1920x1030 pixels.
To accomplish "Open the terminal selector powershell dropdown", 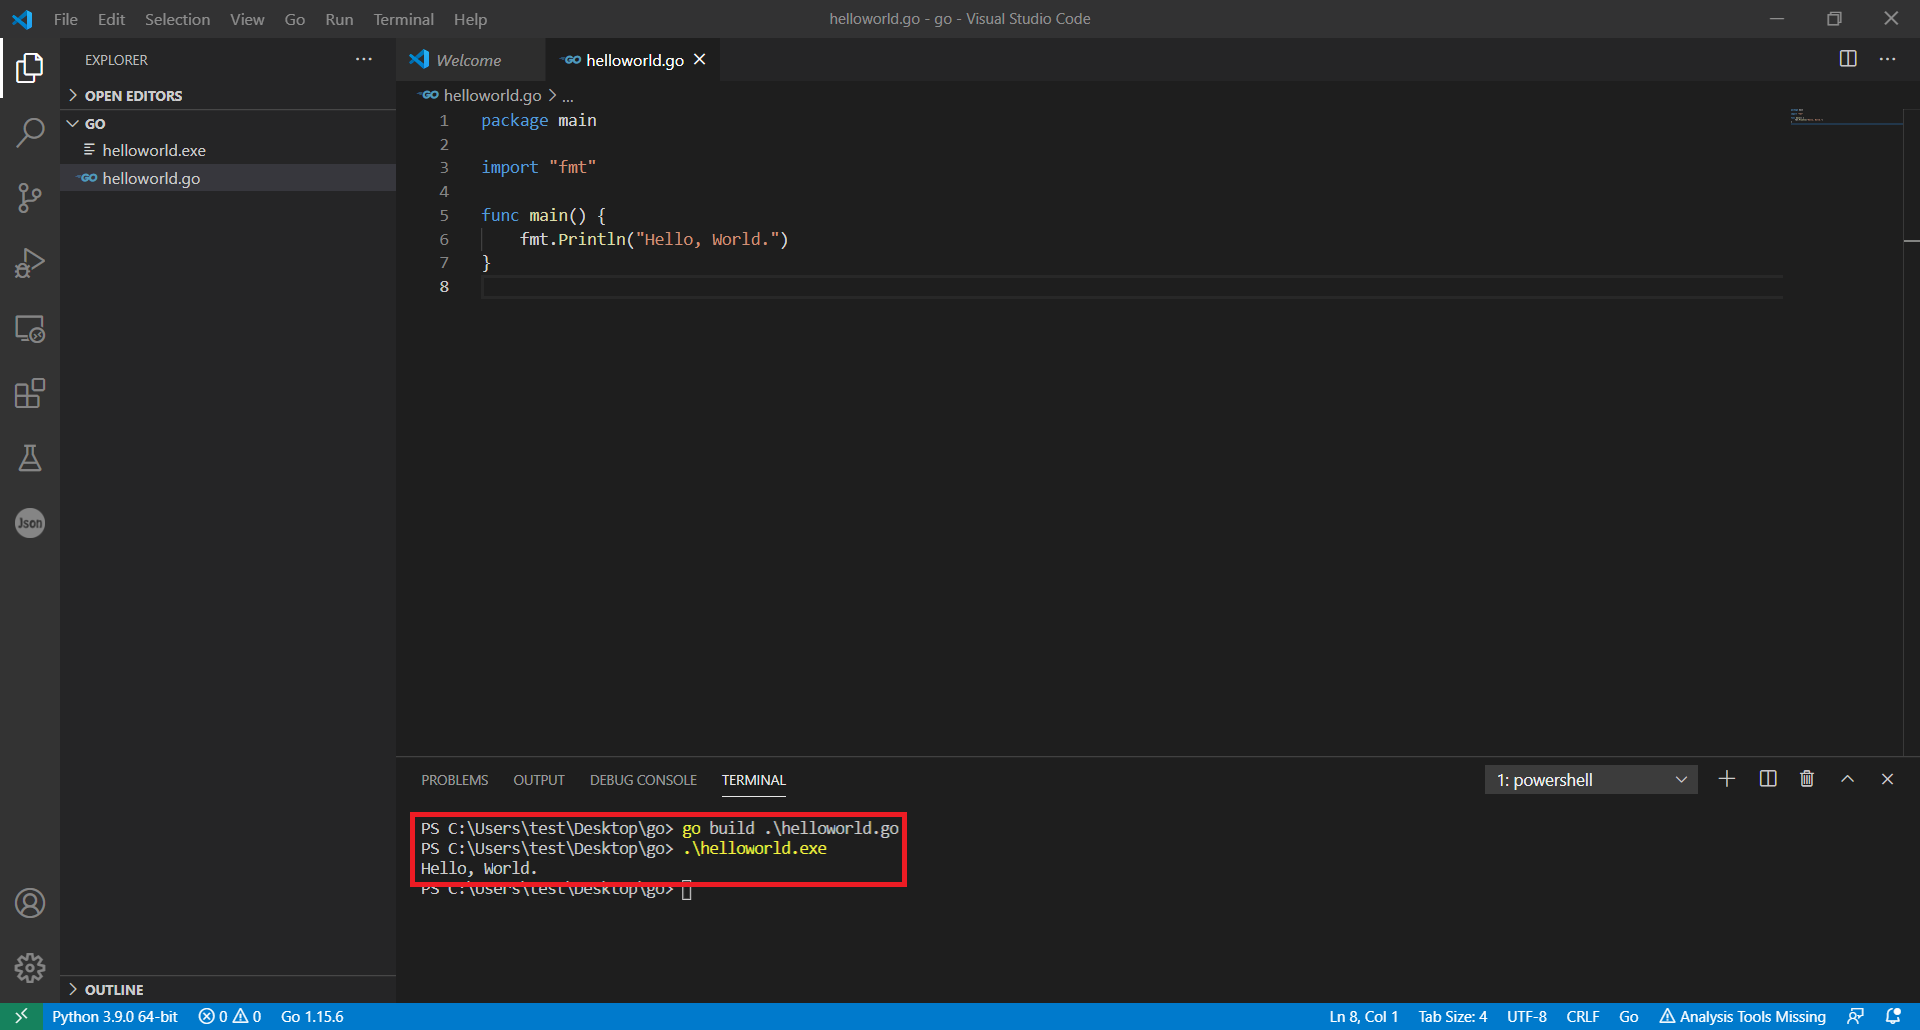I will (1591, 780).
